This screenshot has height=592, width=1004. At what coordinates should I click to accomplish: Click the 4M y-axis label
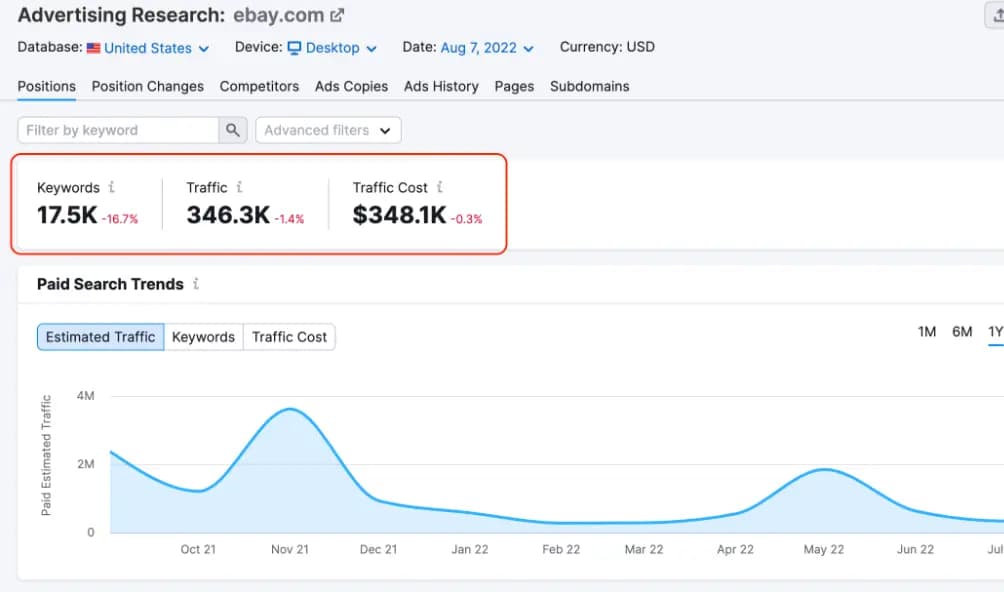[x=86, y=396]
